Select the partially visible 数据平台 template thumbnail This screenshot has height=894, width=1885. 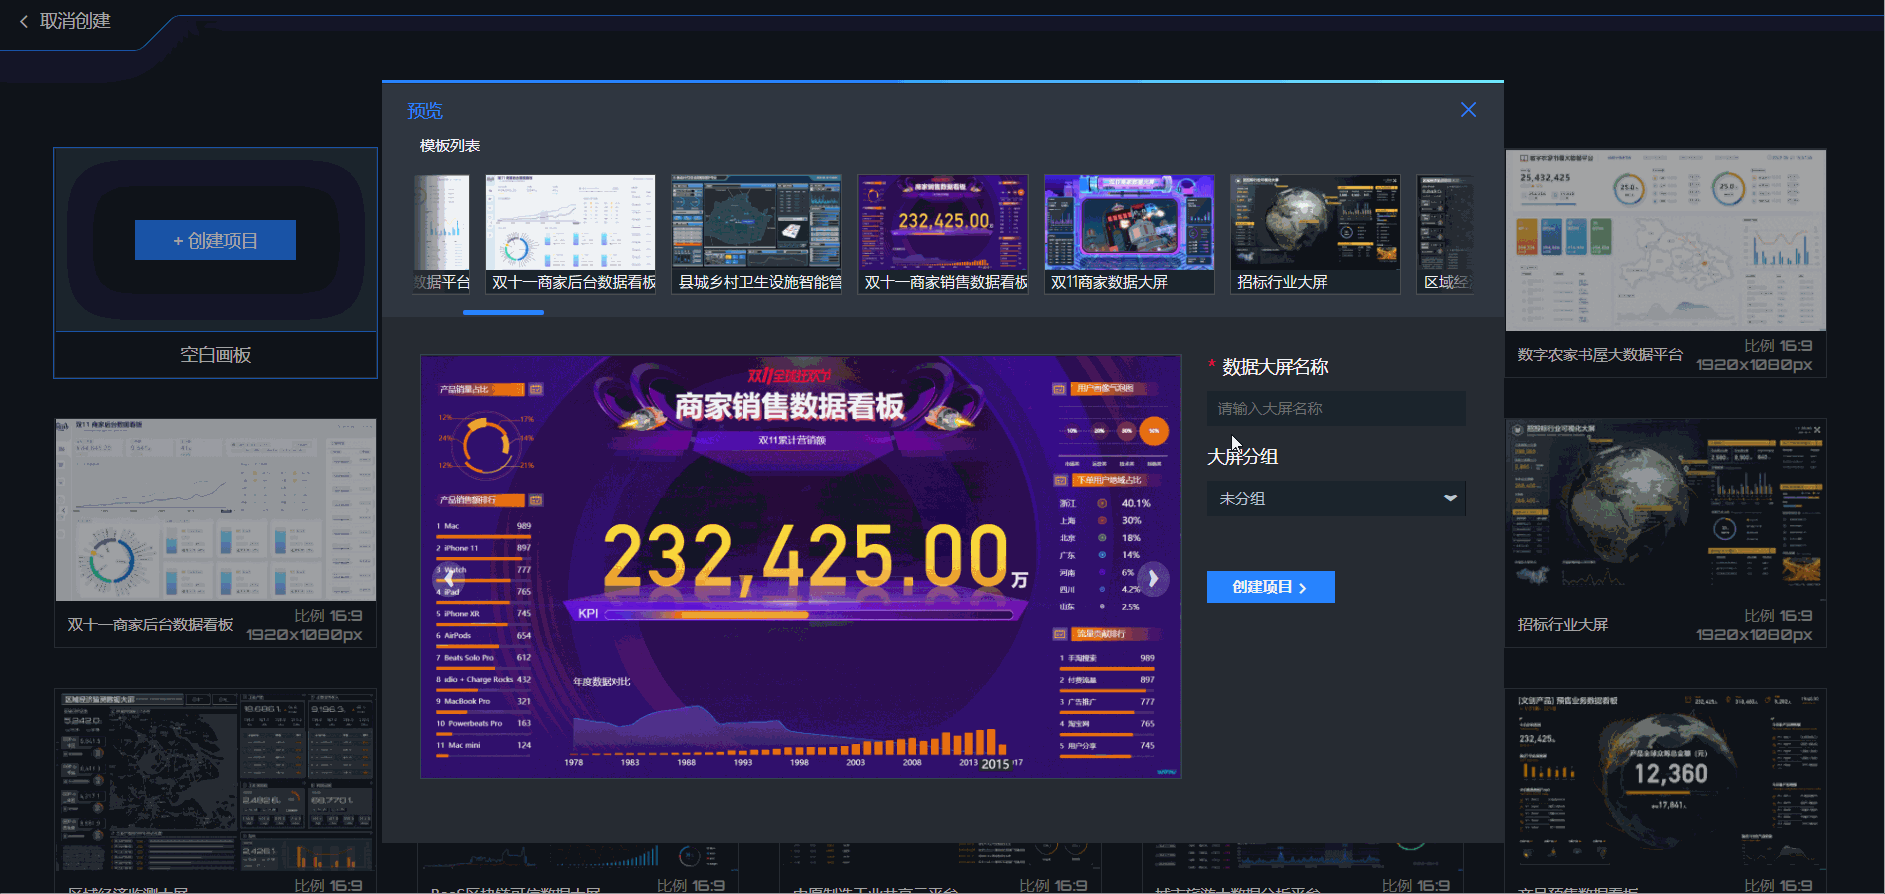click(x=442, y=234)
